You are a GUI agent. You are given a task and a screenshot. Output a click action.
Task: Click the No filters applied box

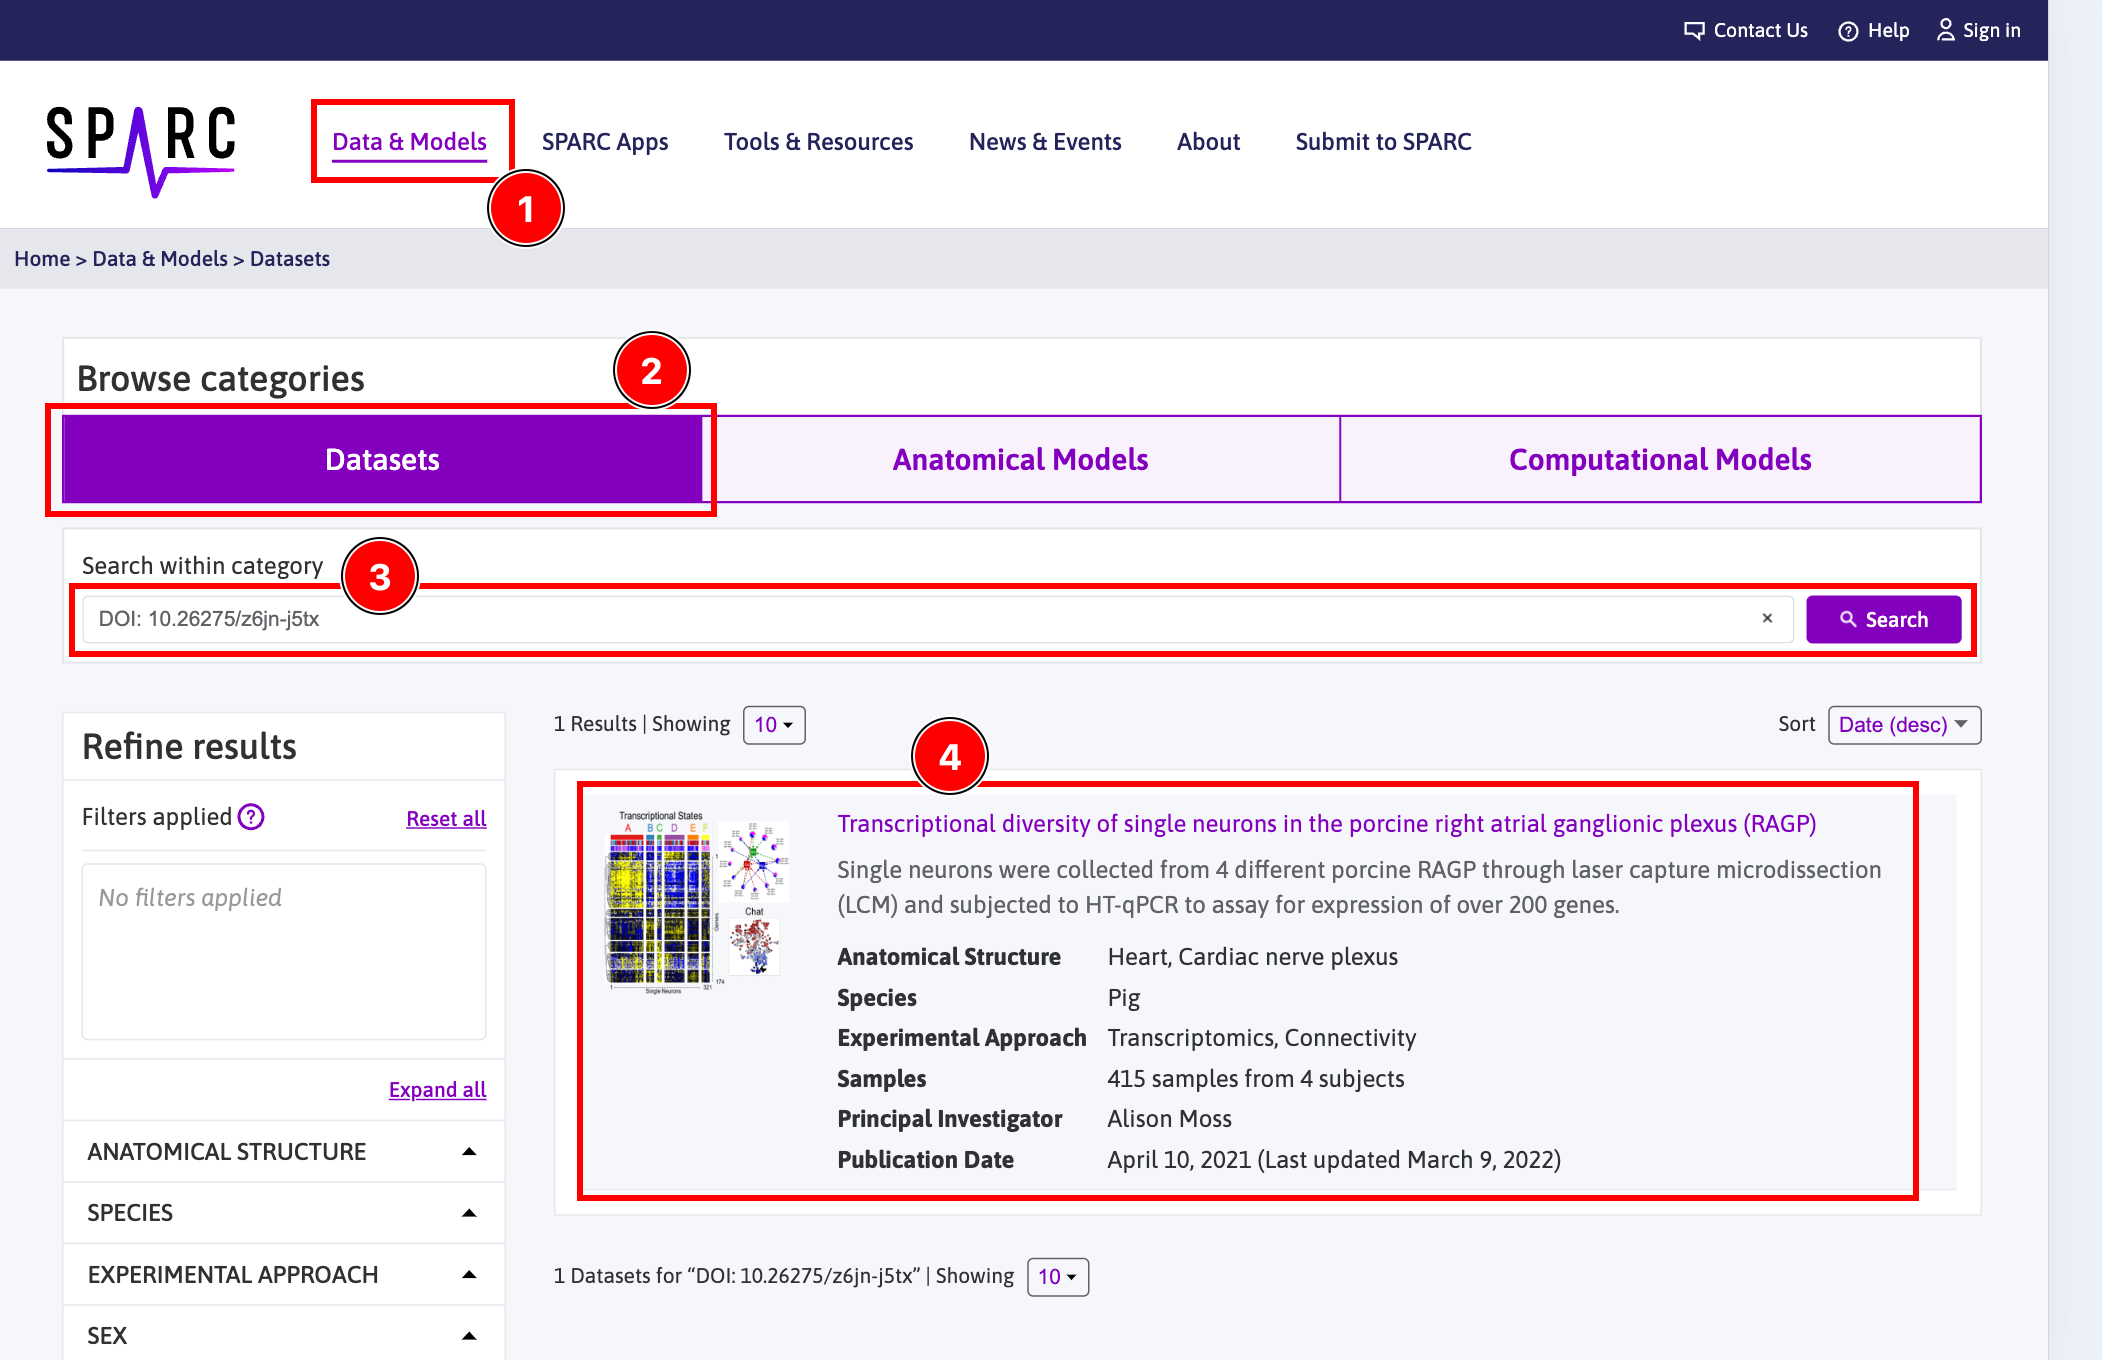(284, 952)
